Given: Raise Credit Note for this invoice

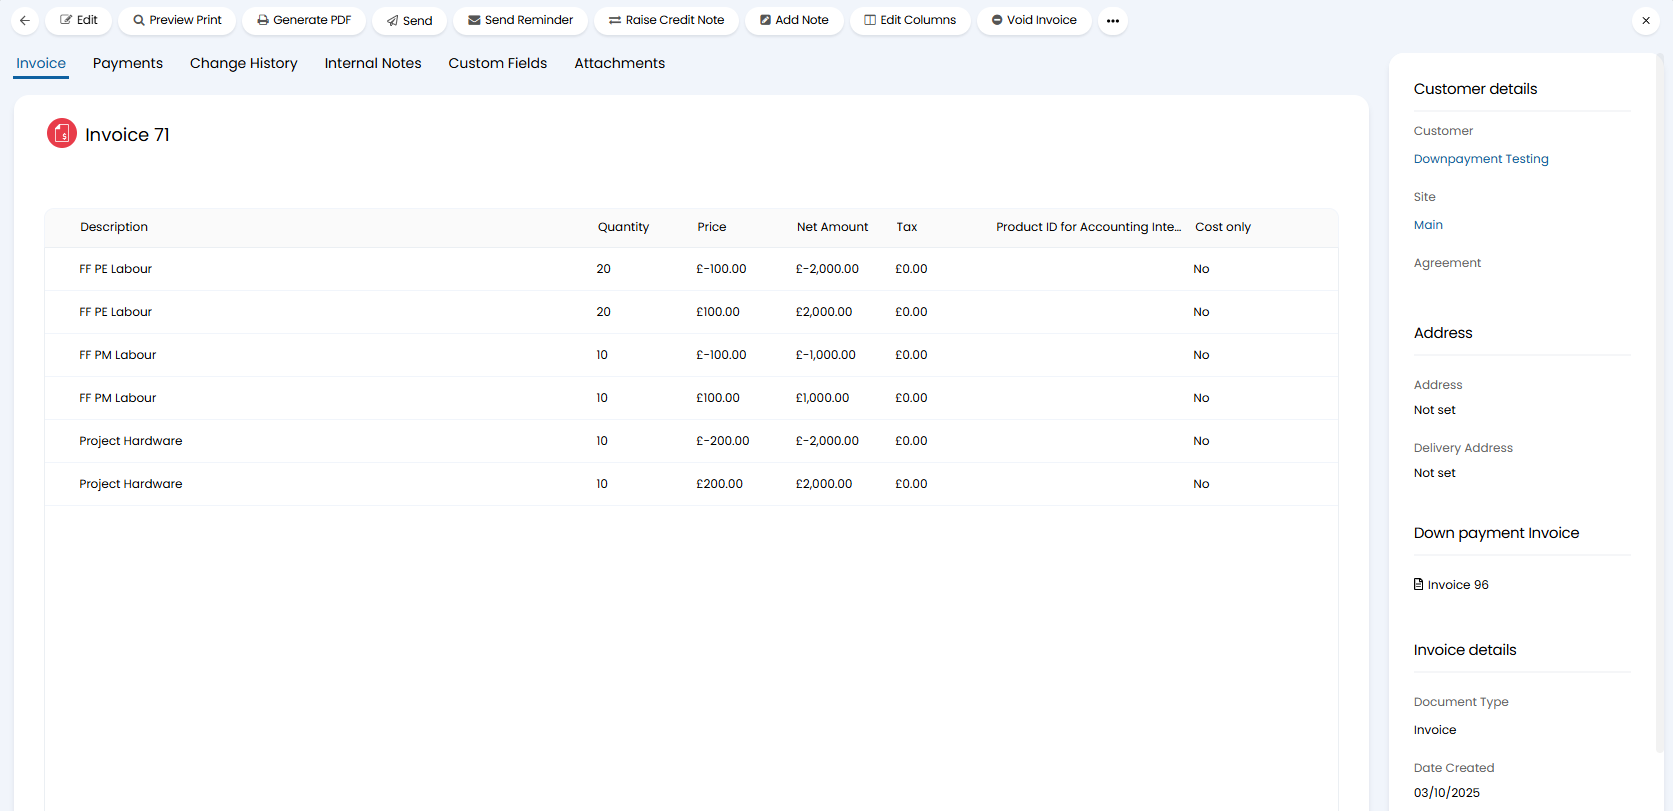Looking at the screenshot, I should coord(666,20).
